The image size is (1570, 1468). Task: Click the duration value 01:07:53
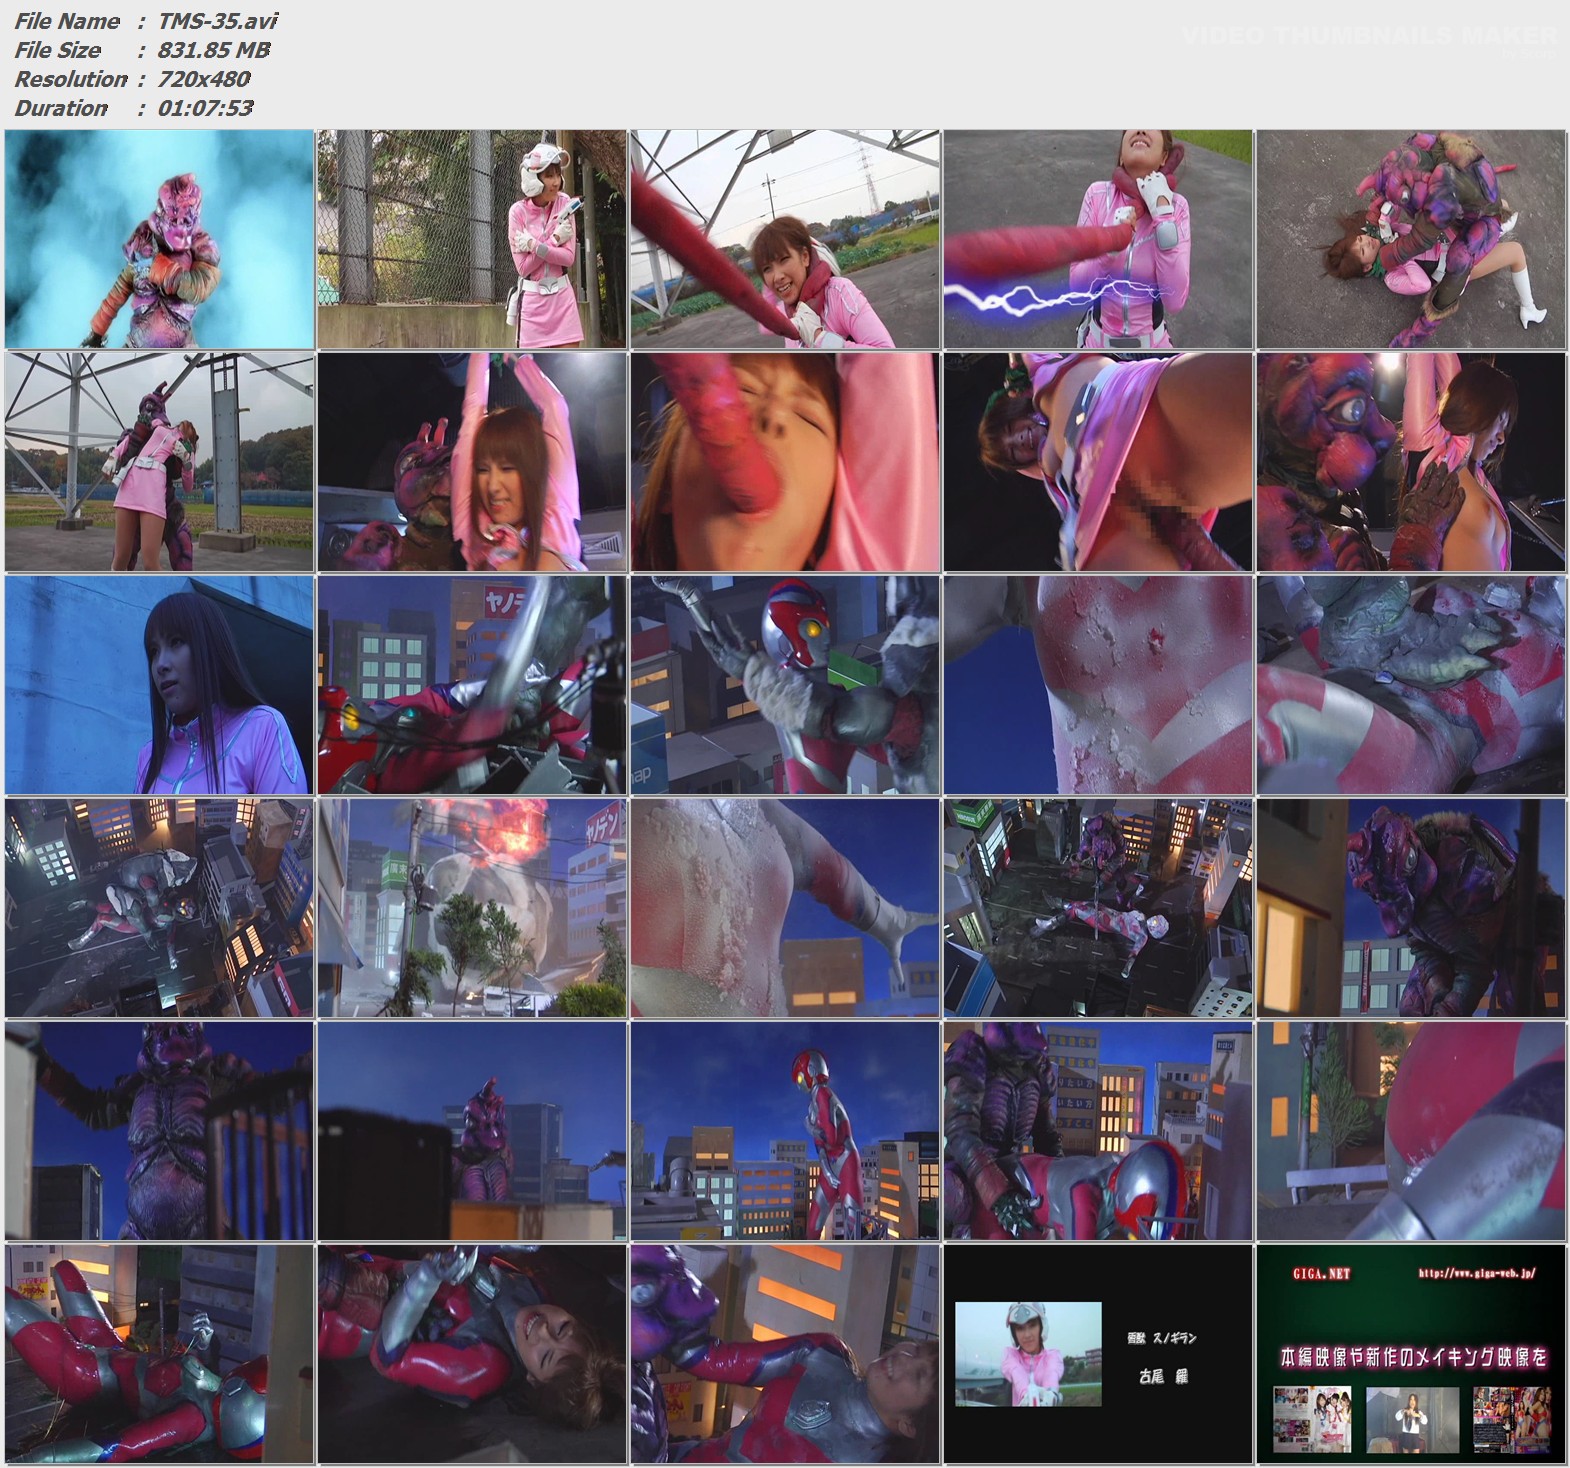205,108
